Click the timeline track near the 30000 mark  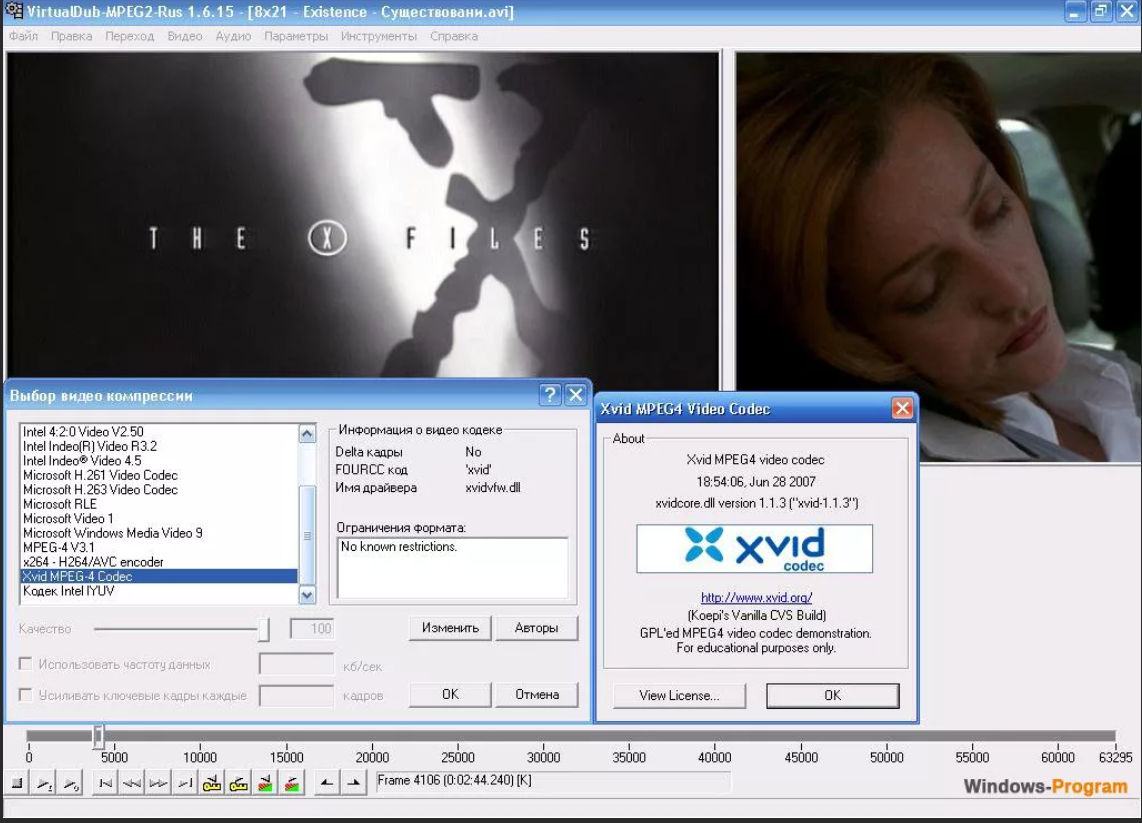click(543, 736)
